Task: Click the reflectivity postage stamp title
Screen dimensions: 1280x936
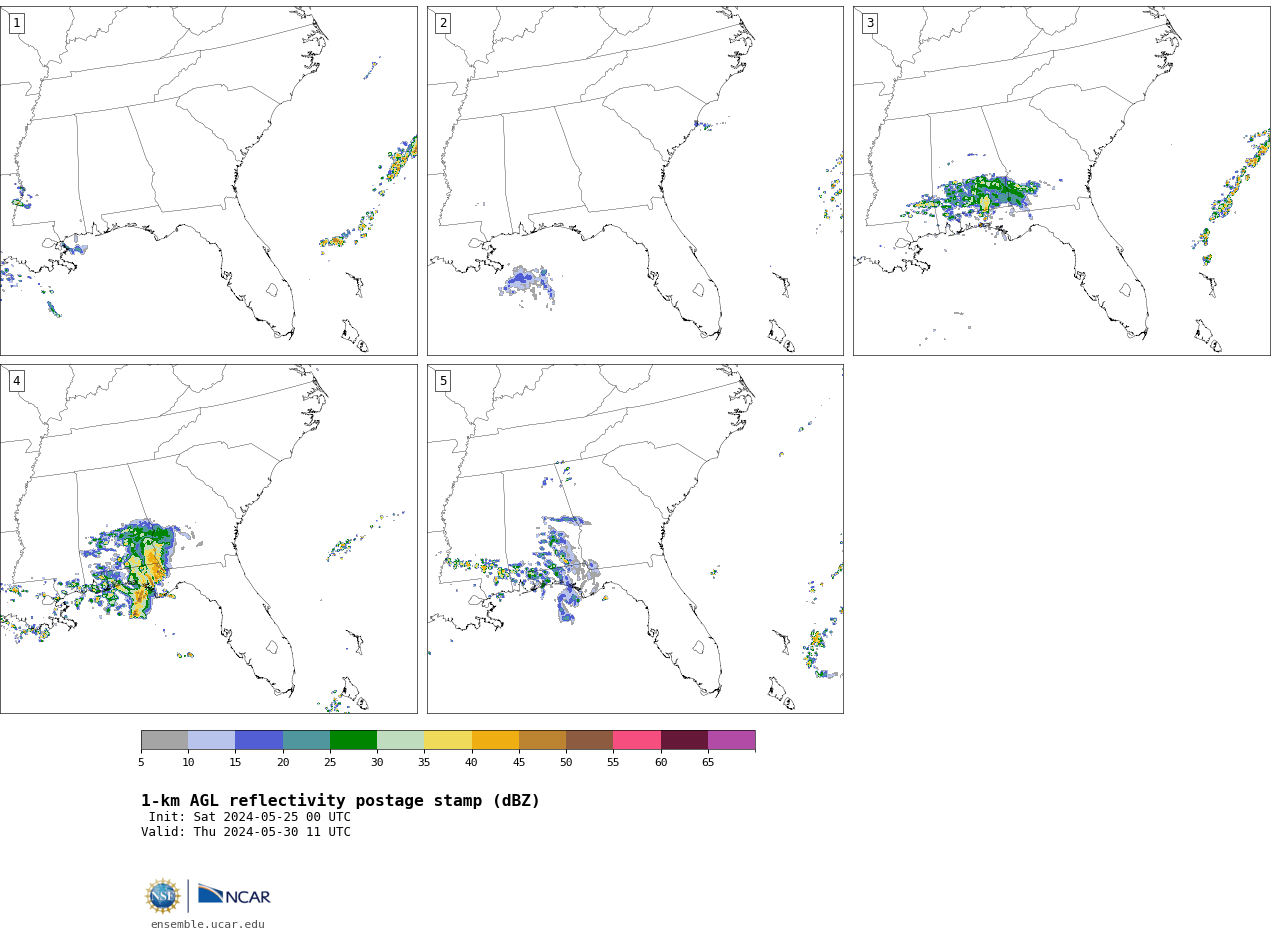Action: (340, 801)
